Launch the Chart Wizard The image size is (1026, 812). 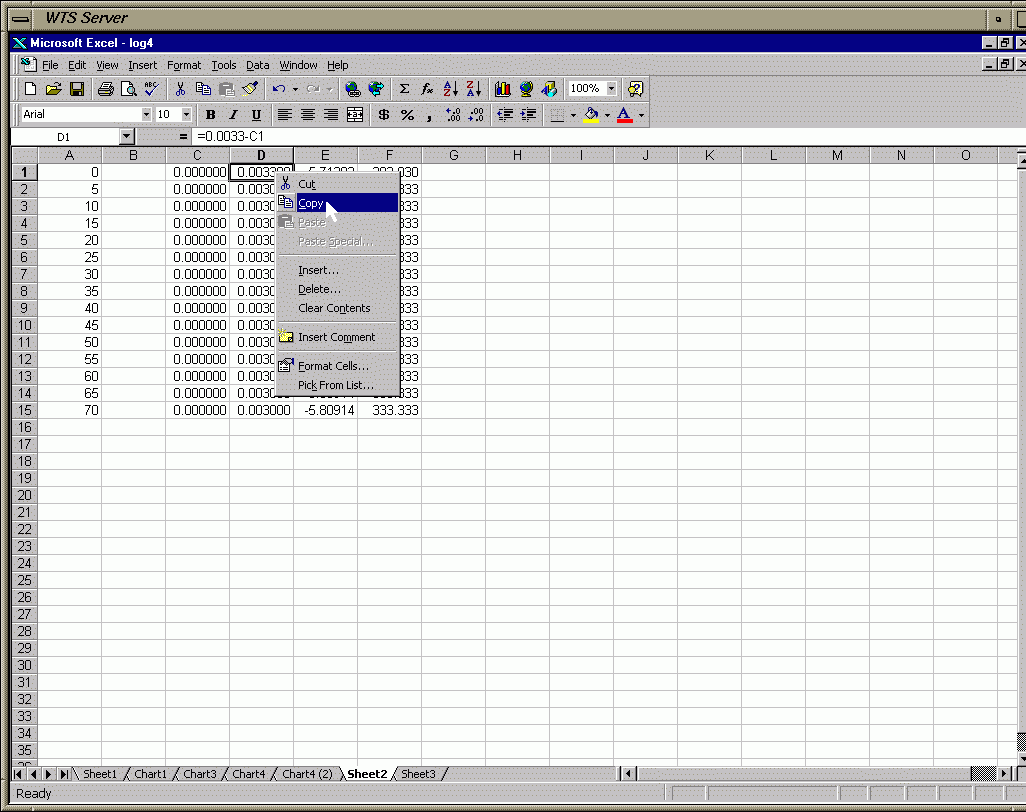coord(503,89)
